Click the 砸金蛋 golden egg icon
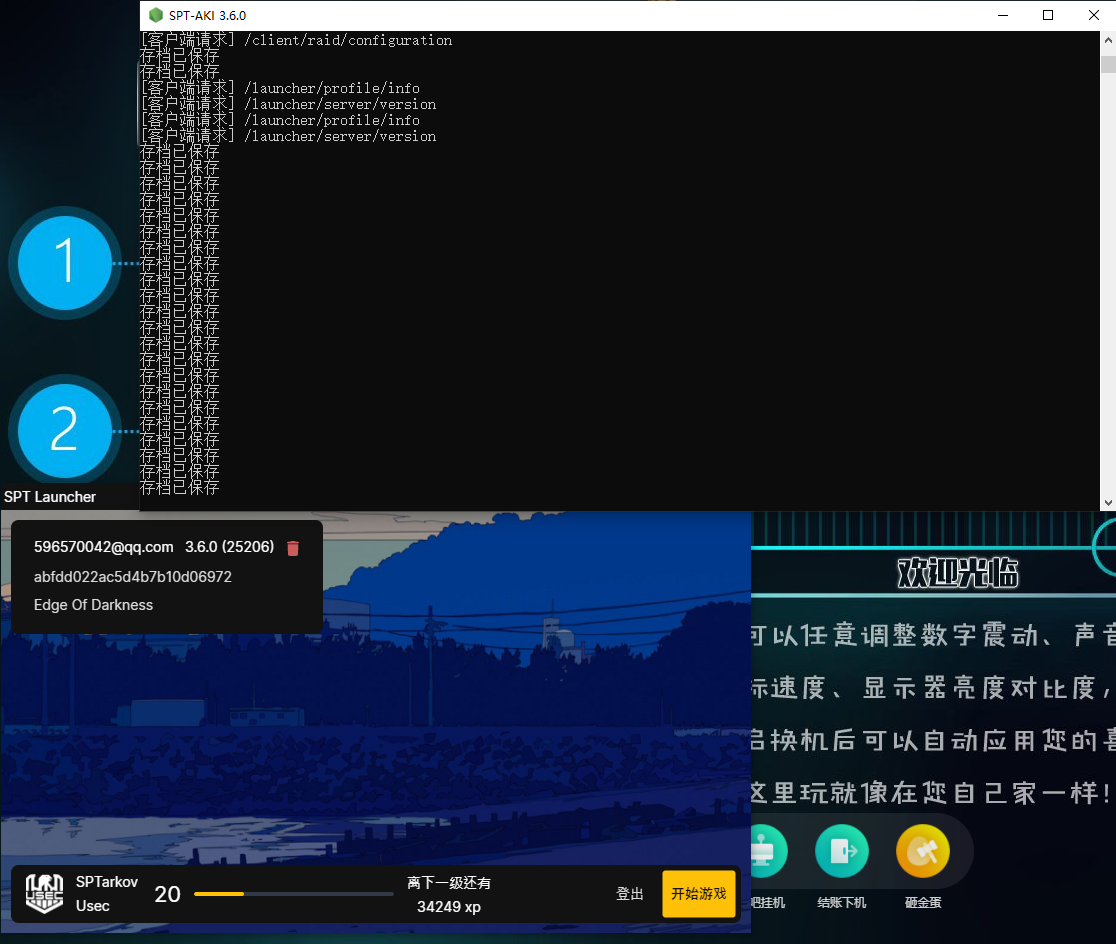This screenshot has width=1116, height=944. pyautogui.click(x=922, y=852)
